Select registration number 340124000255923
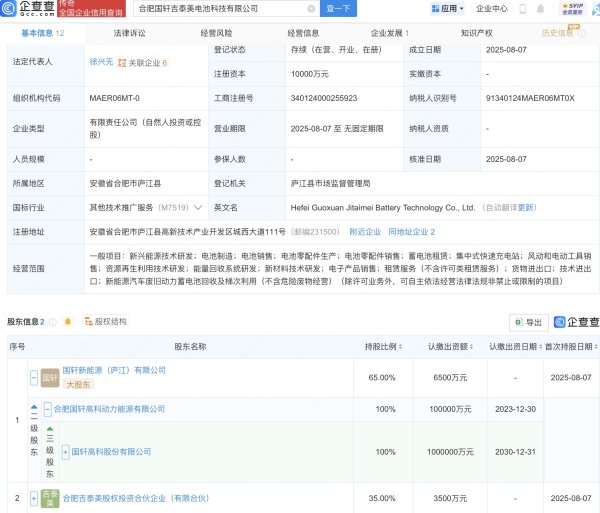This screenshot has height=513, width=600. pyautogui.click(x=324, y=98)
